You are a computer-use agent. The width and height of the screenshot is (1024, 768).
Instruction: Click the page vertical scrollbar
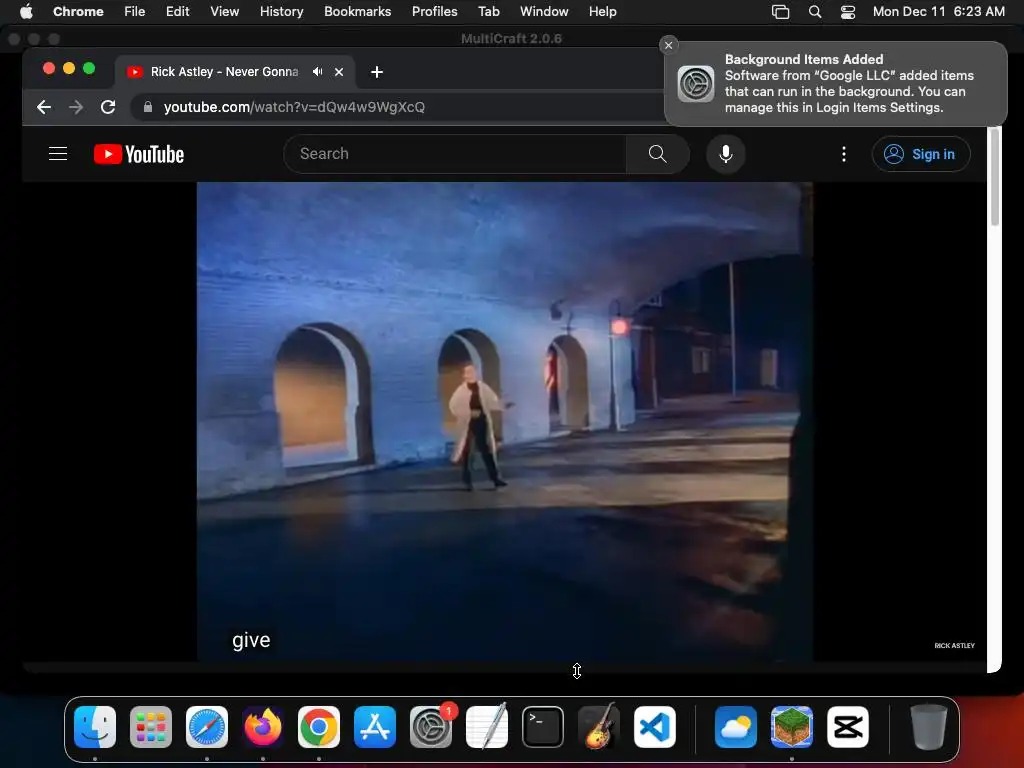[995, 178]
